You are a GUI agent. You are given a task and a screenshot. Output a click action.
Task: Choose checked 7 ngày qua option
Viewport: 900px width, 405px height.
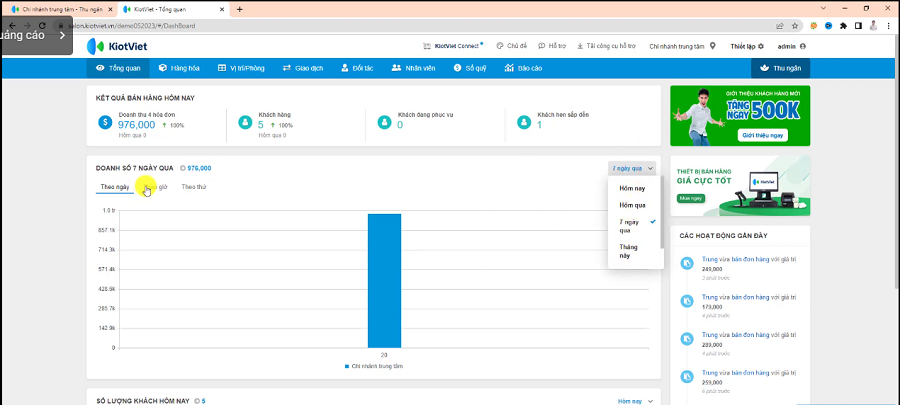[x=634, y=226]
